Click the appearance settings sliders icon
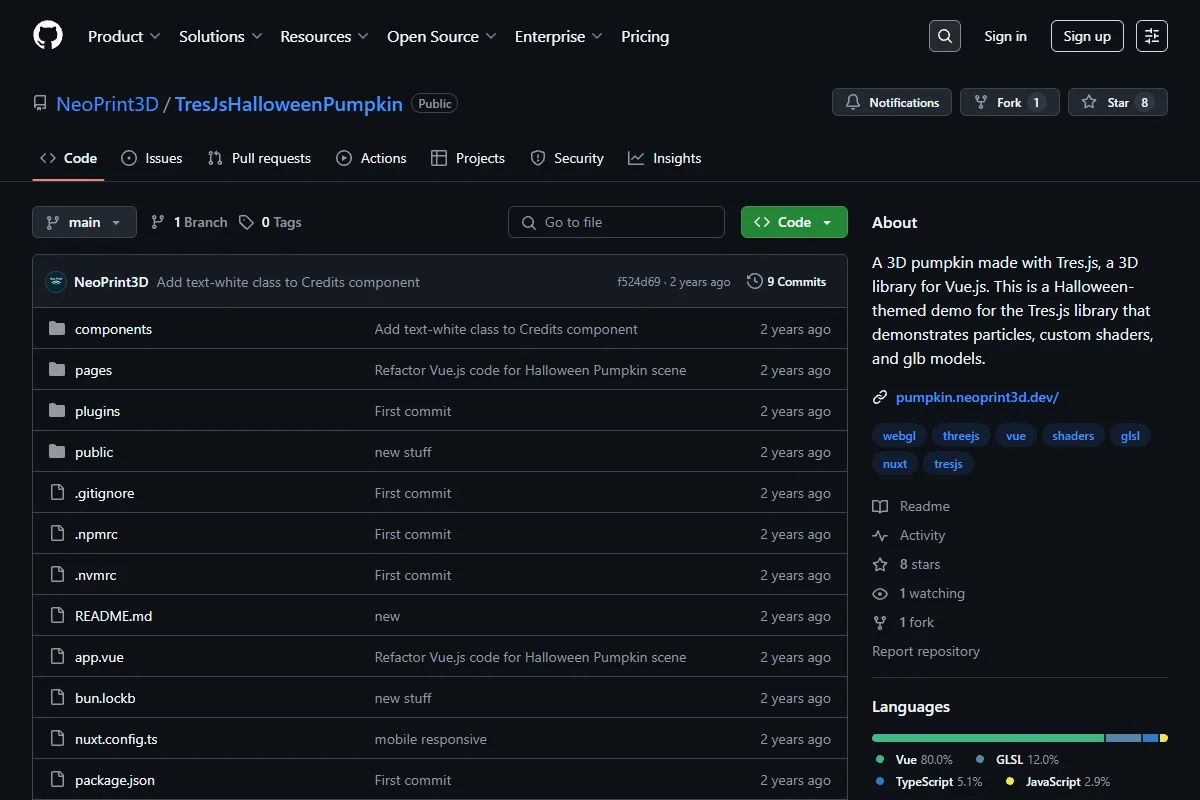The width and height of the screenshot is (1200, 800). (1152, 36)
